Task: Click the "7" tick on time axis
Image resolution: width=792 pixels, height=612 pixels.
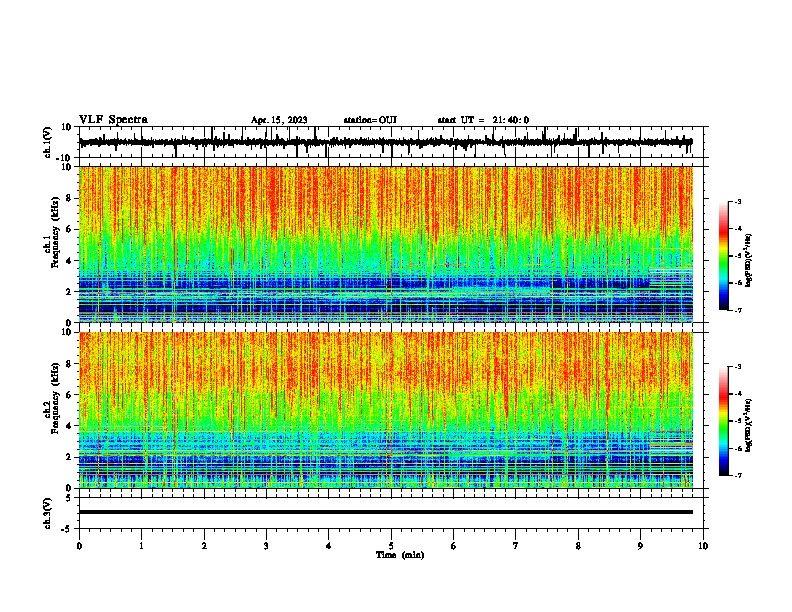Action: point(516,546)
